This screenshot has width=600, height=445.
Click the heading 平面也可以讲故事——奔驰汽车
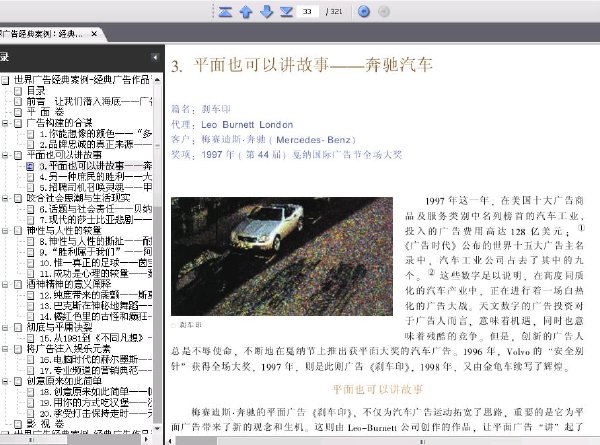point(302,65)
